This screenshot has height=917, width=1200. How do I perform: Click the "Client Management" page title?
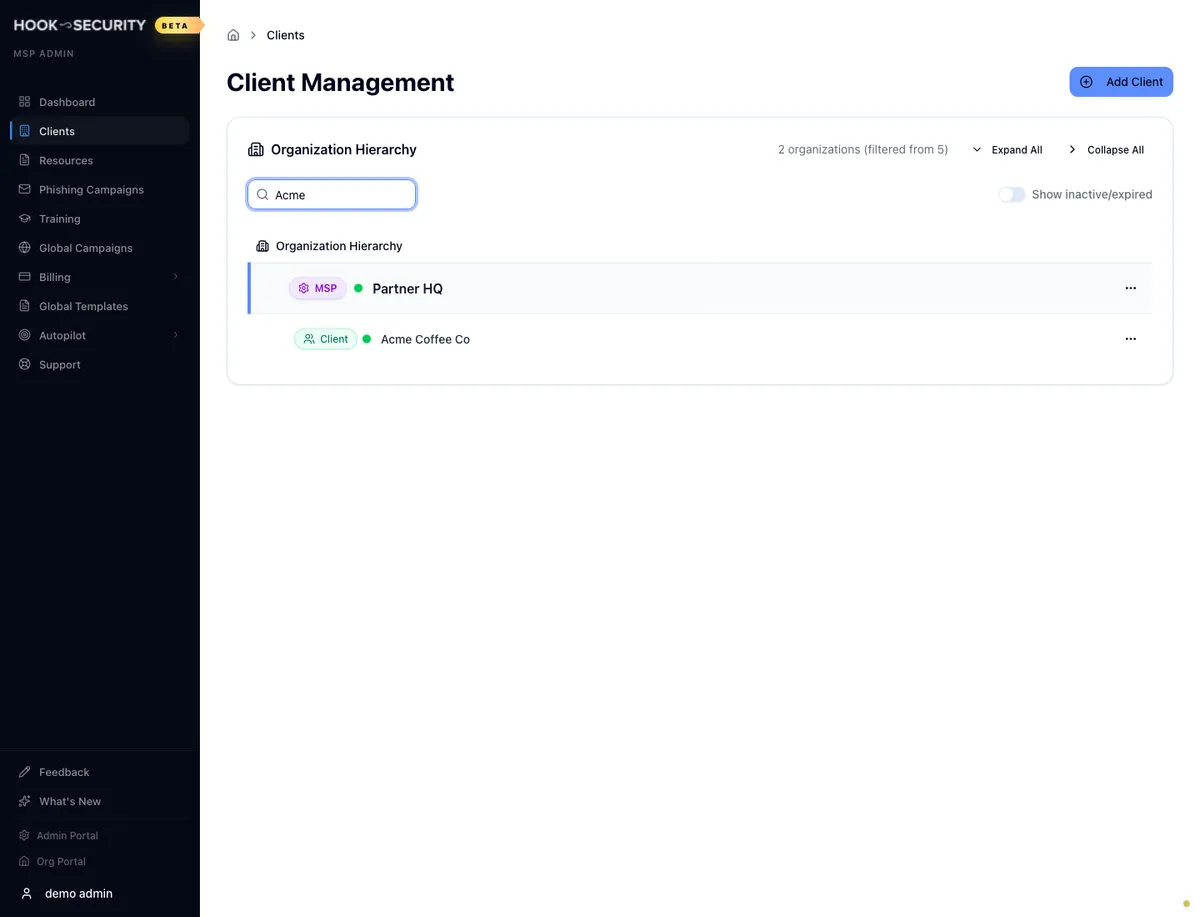point(340,82)
